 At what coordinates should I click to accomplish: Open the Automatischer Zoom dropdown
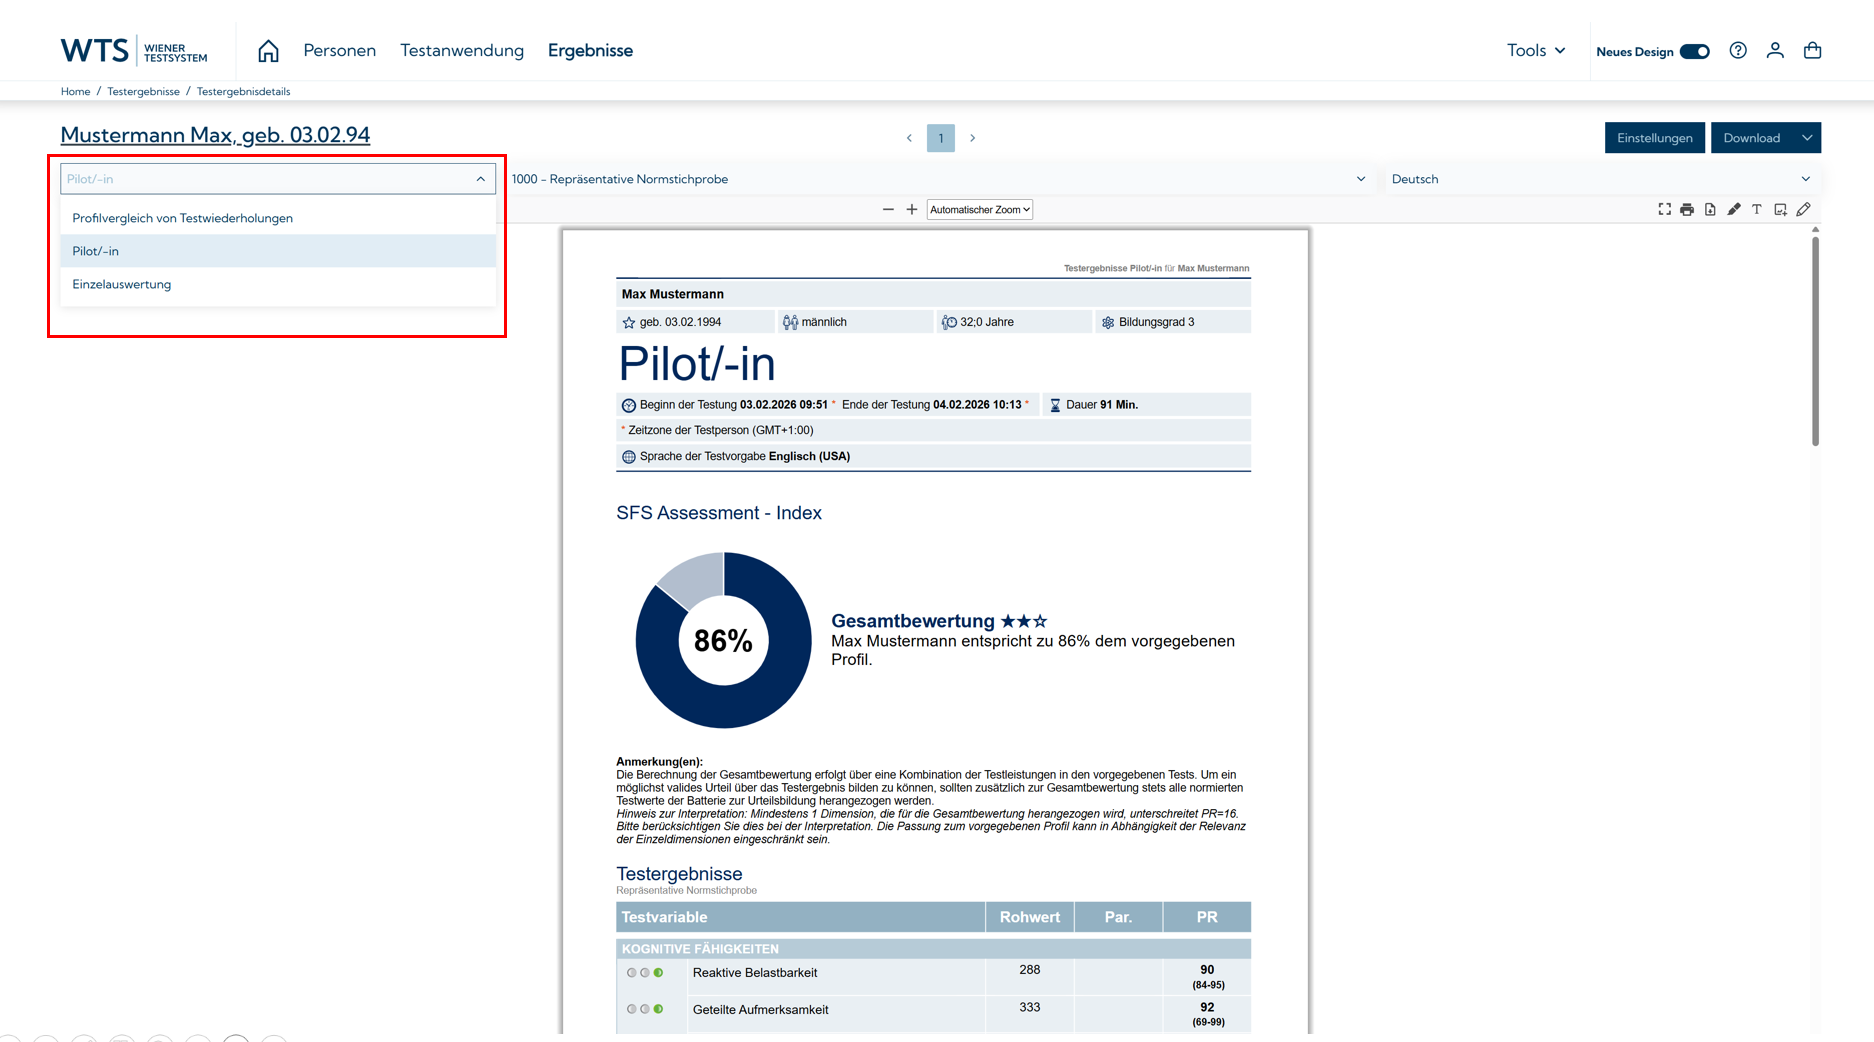coord(979,210)
